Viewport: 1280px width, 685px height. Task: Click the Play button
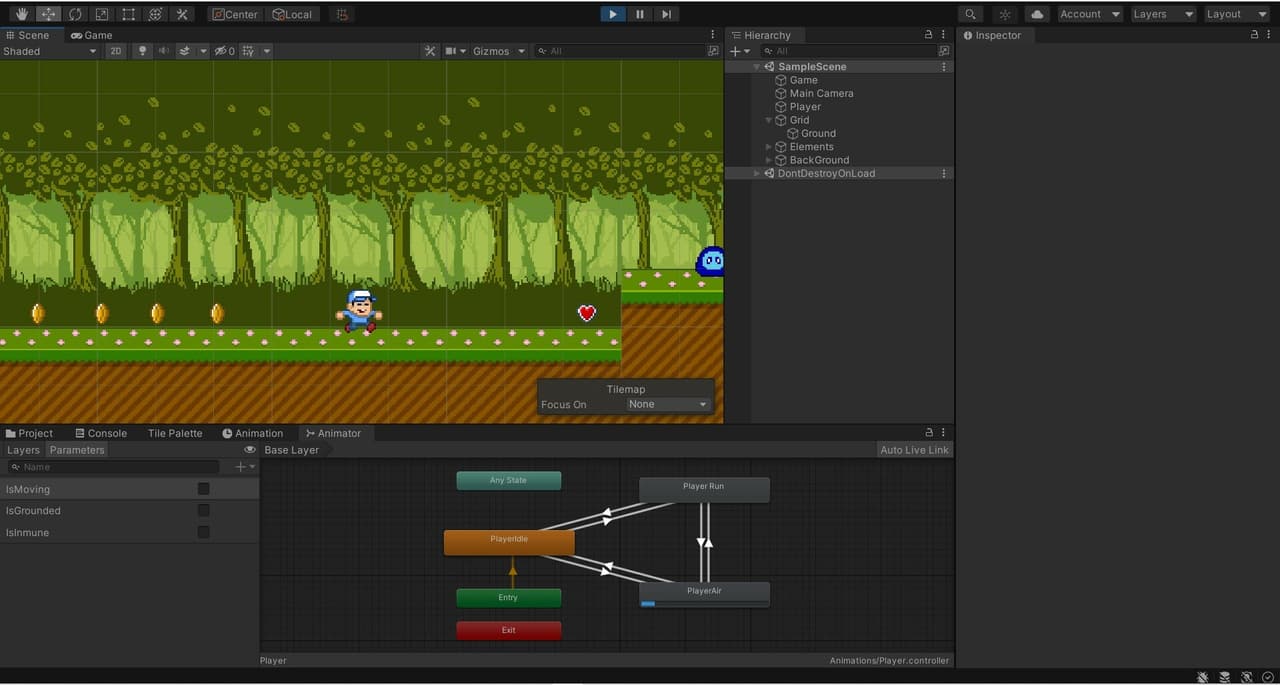[613, 14]
